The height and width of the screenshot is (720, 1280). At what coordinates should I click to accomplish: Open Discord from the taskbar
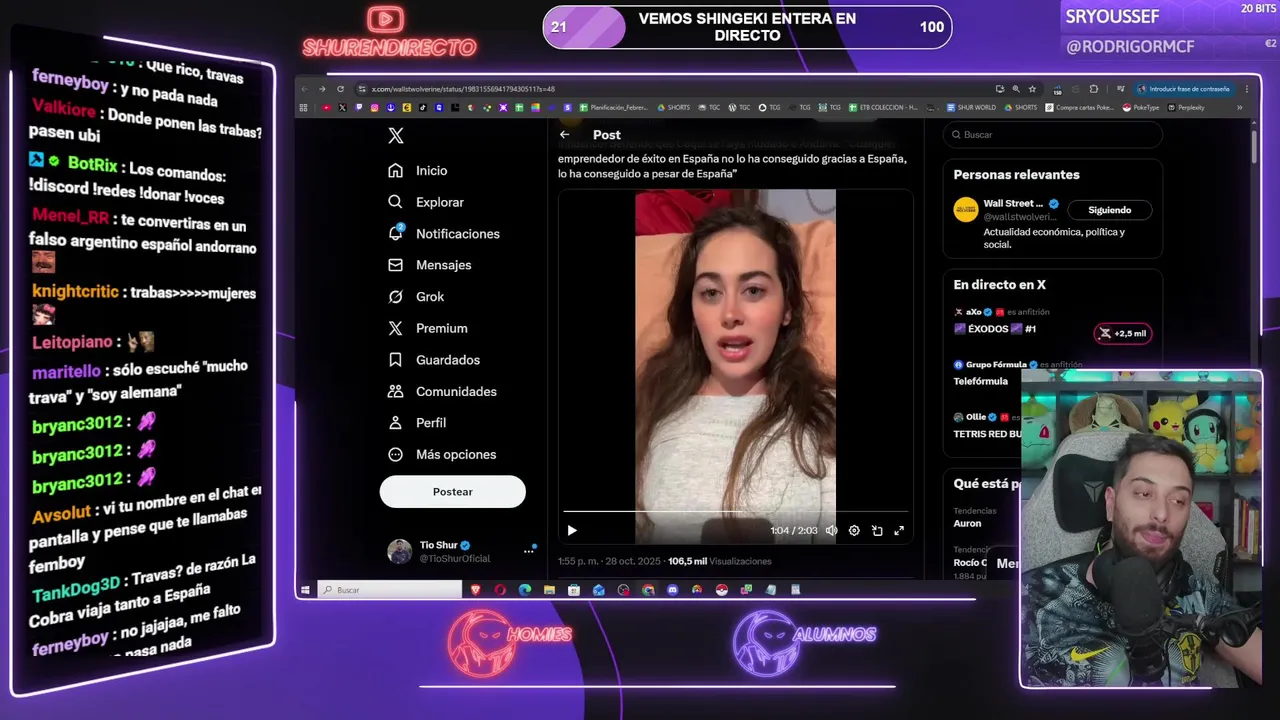[672, 590]
